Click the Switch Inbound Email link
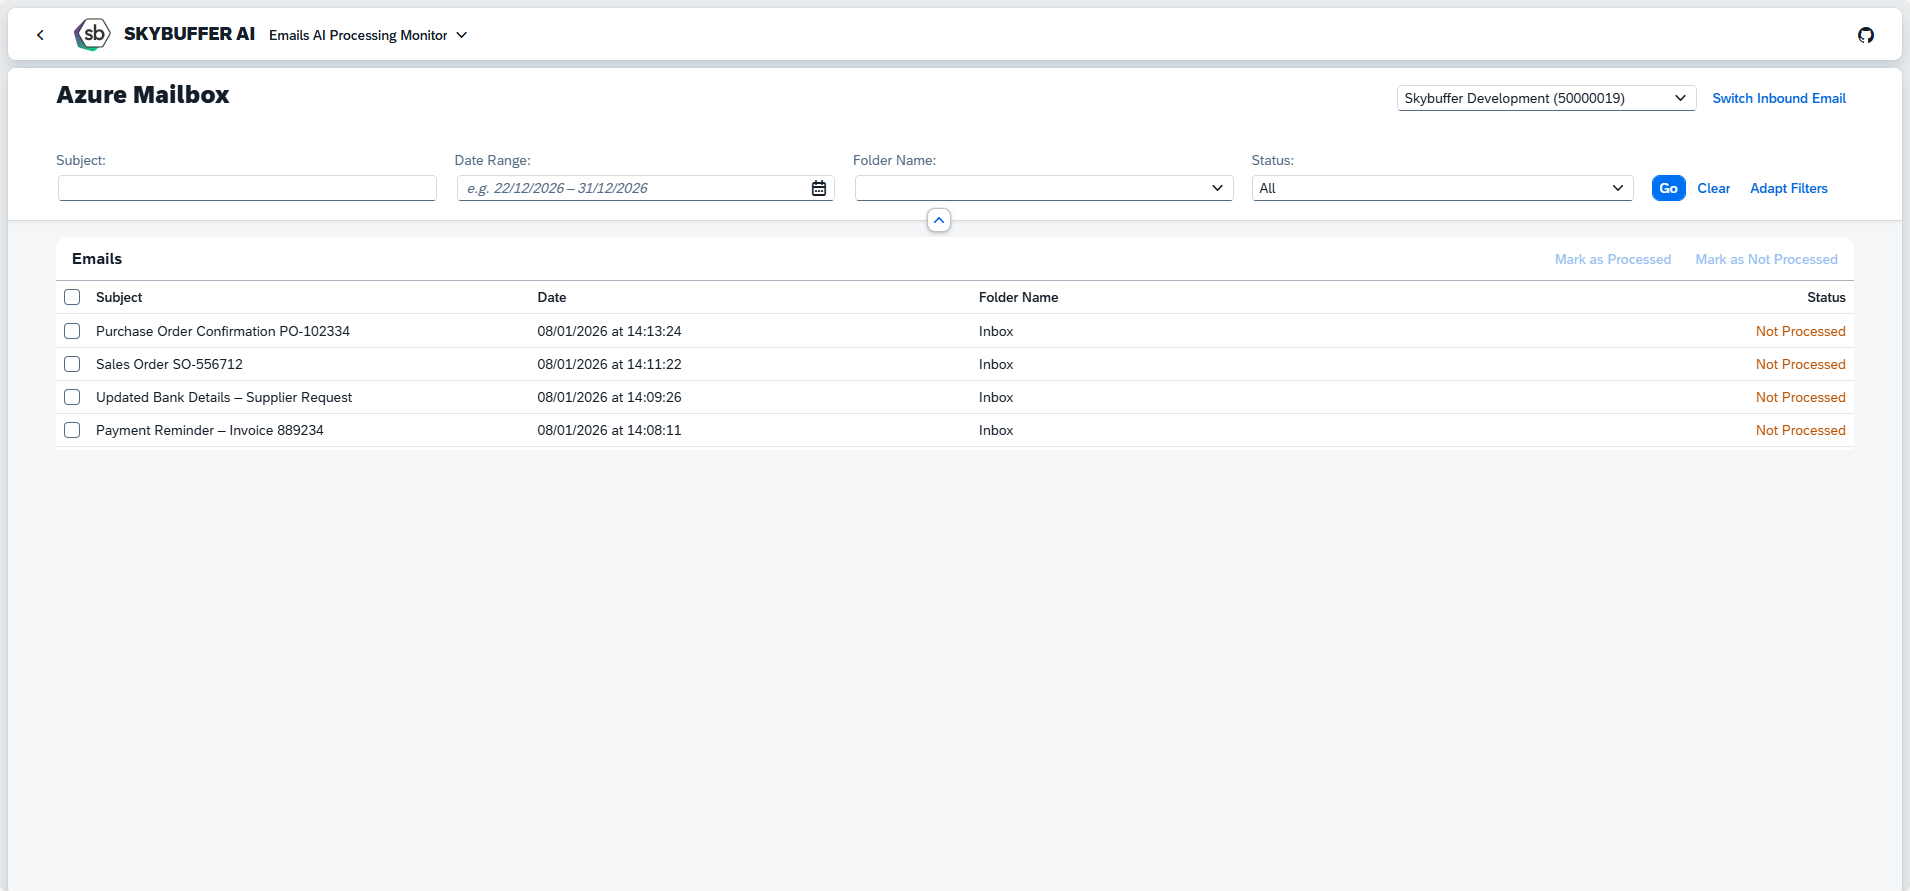This screenshot has height=891, width=1910. pos(1778,98)
